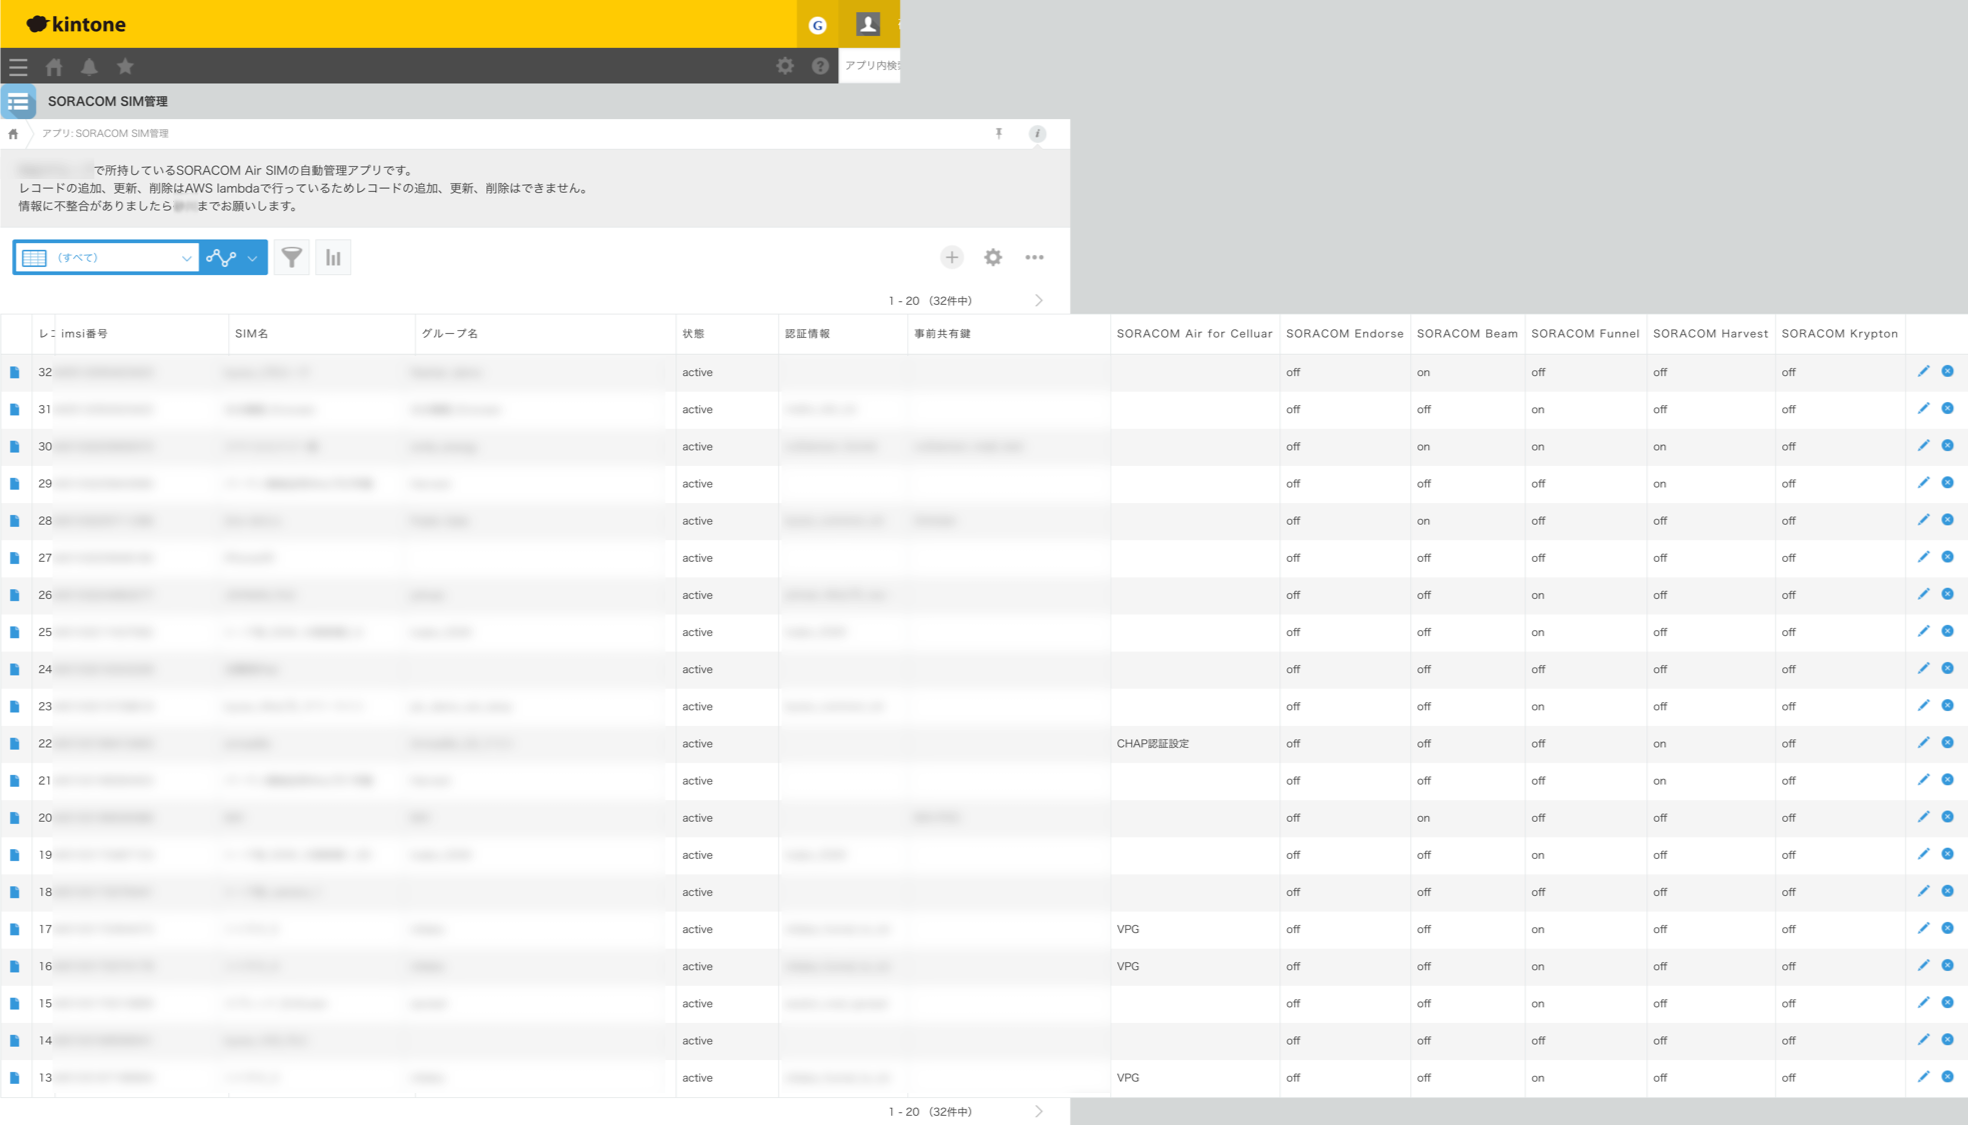This screenshot has width=1968, height=1125.
Task: Edit record 32 with the pencil icon
Action: pos(1923,371)
